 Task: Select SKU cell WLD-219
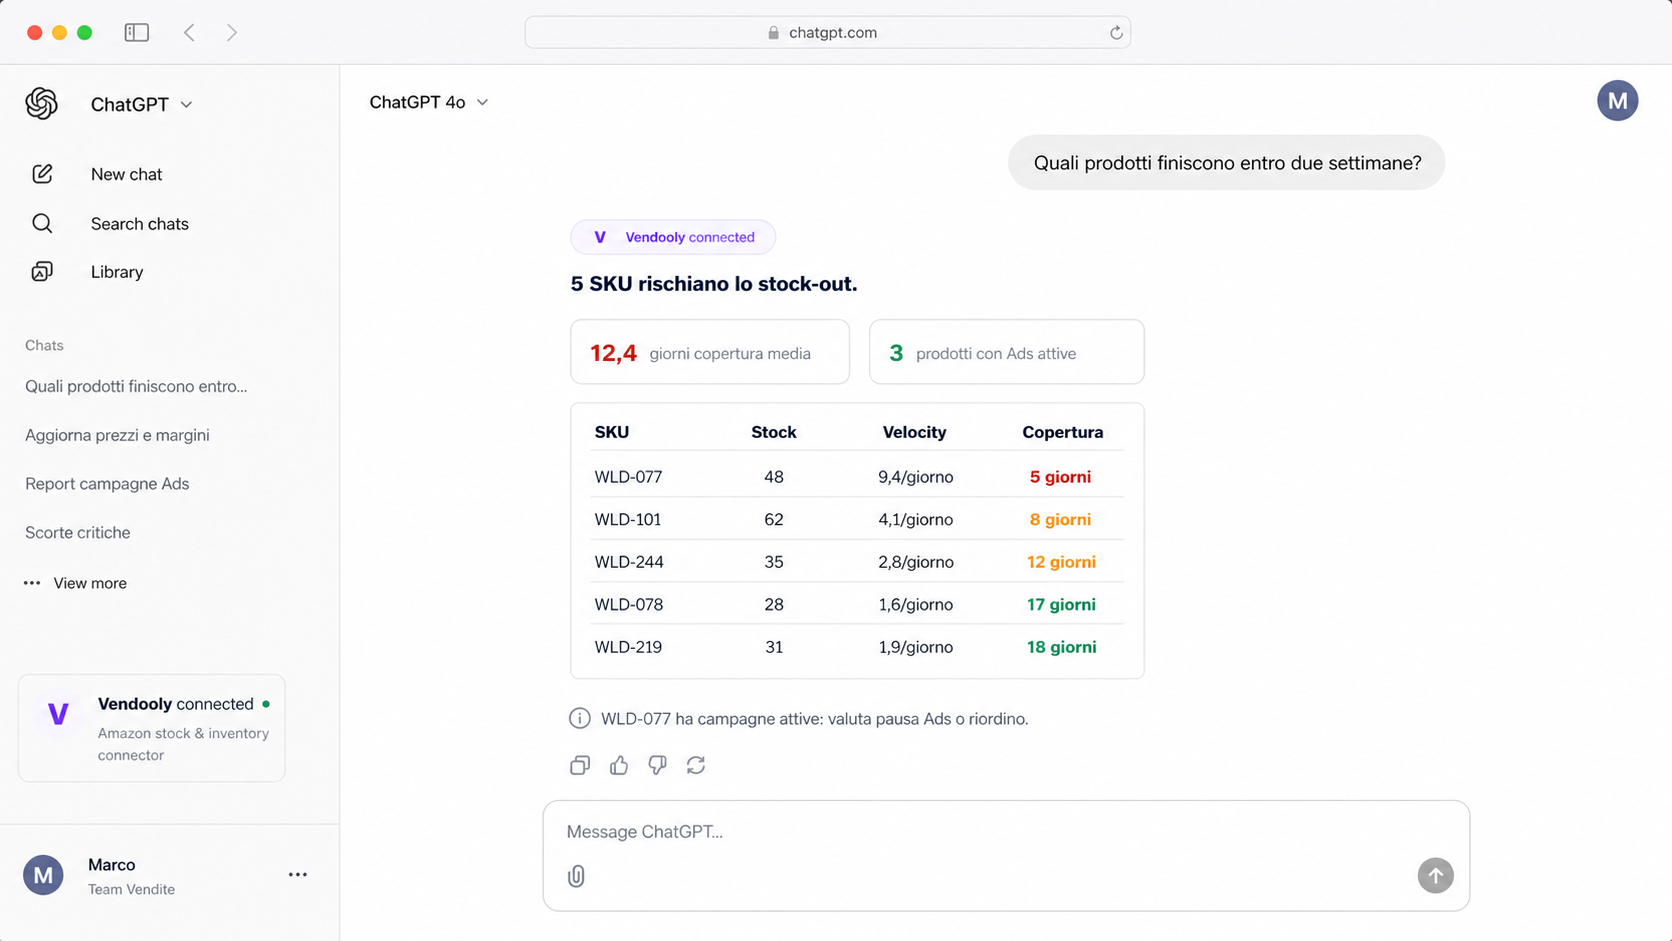click(x=628, y=647)
